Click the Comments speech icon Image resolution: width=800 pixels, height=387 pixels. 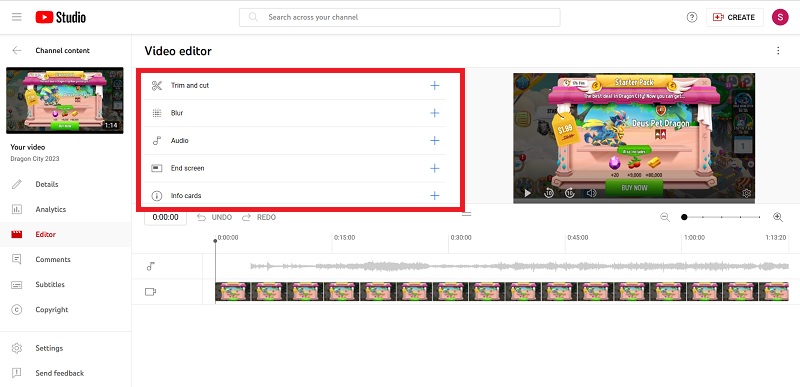[17, 260]
